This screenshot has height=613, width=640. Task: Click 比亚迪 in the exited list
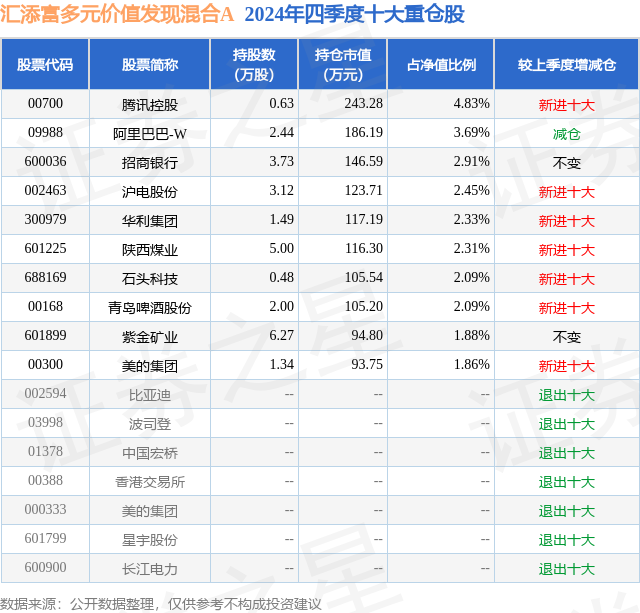click(x=150, y=395)
